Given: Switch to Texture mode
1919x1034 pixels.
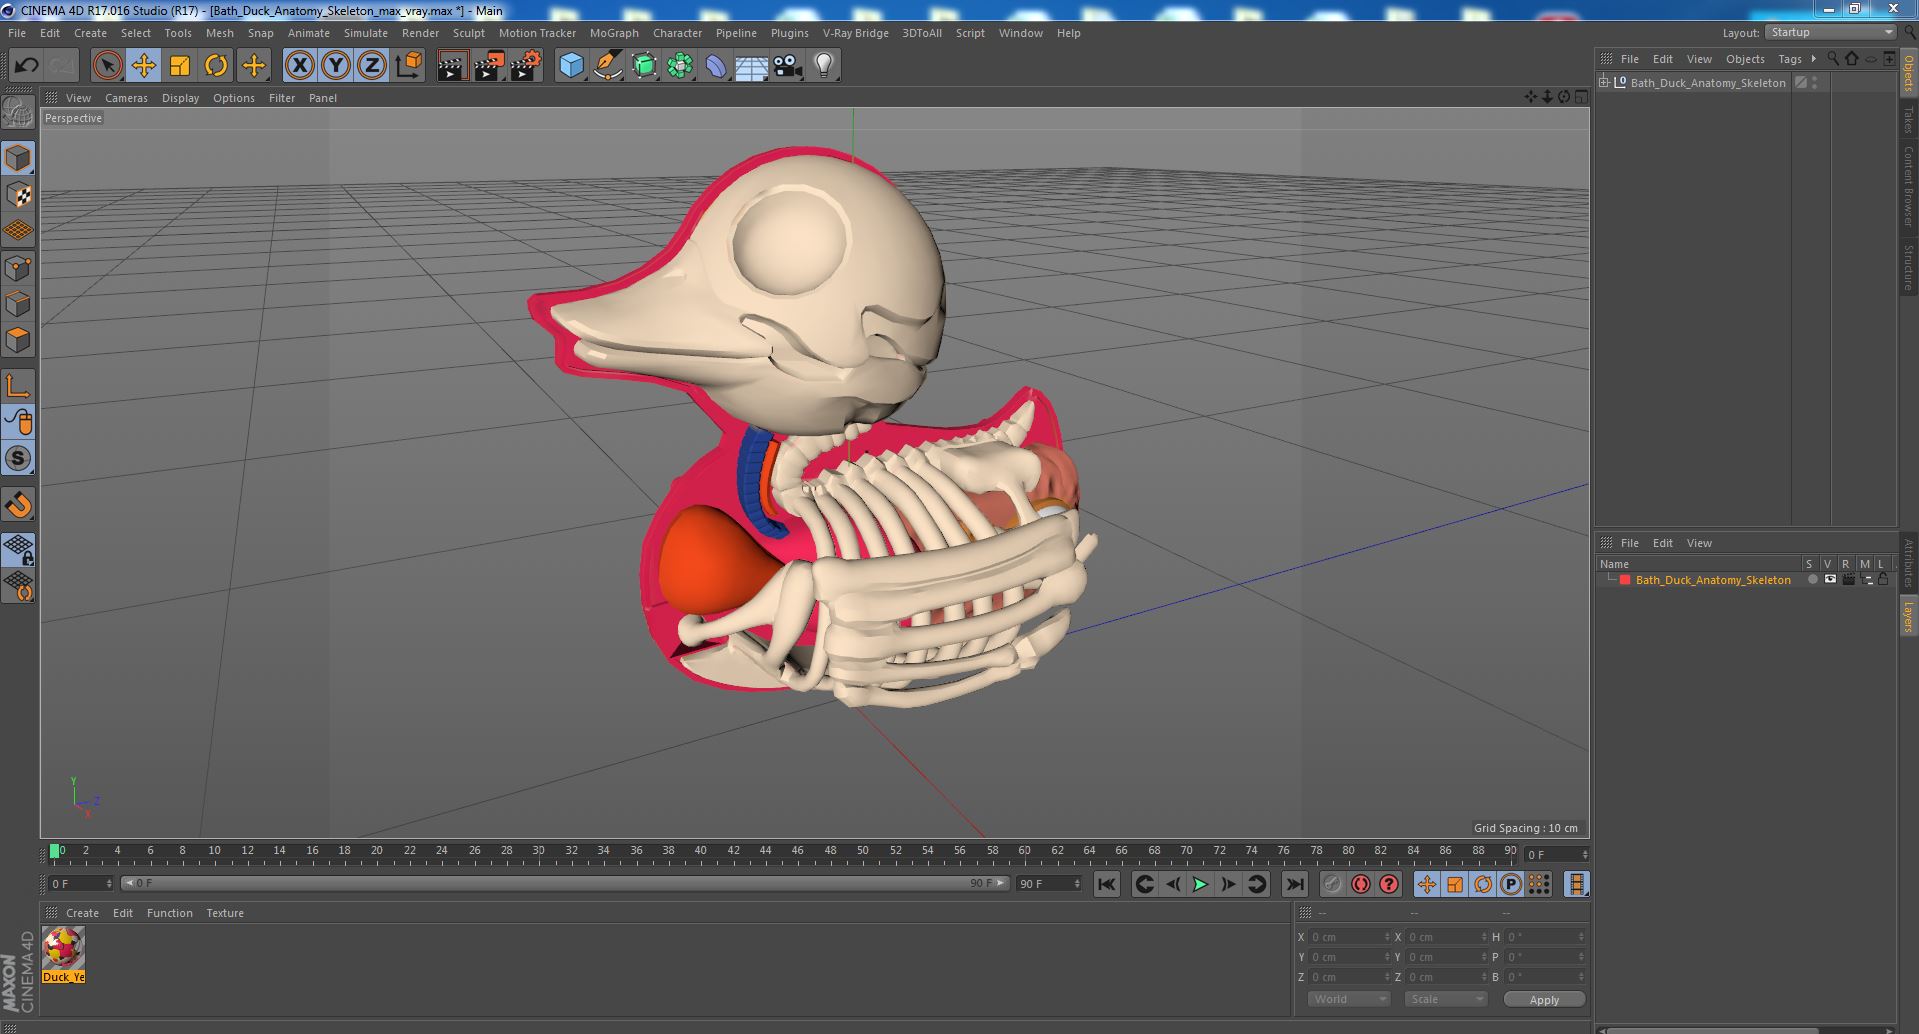Looking at the screenshot, I should (18, 195).
